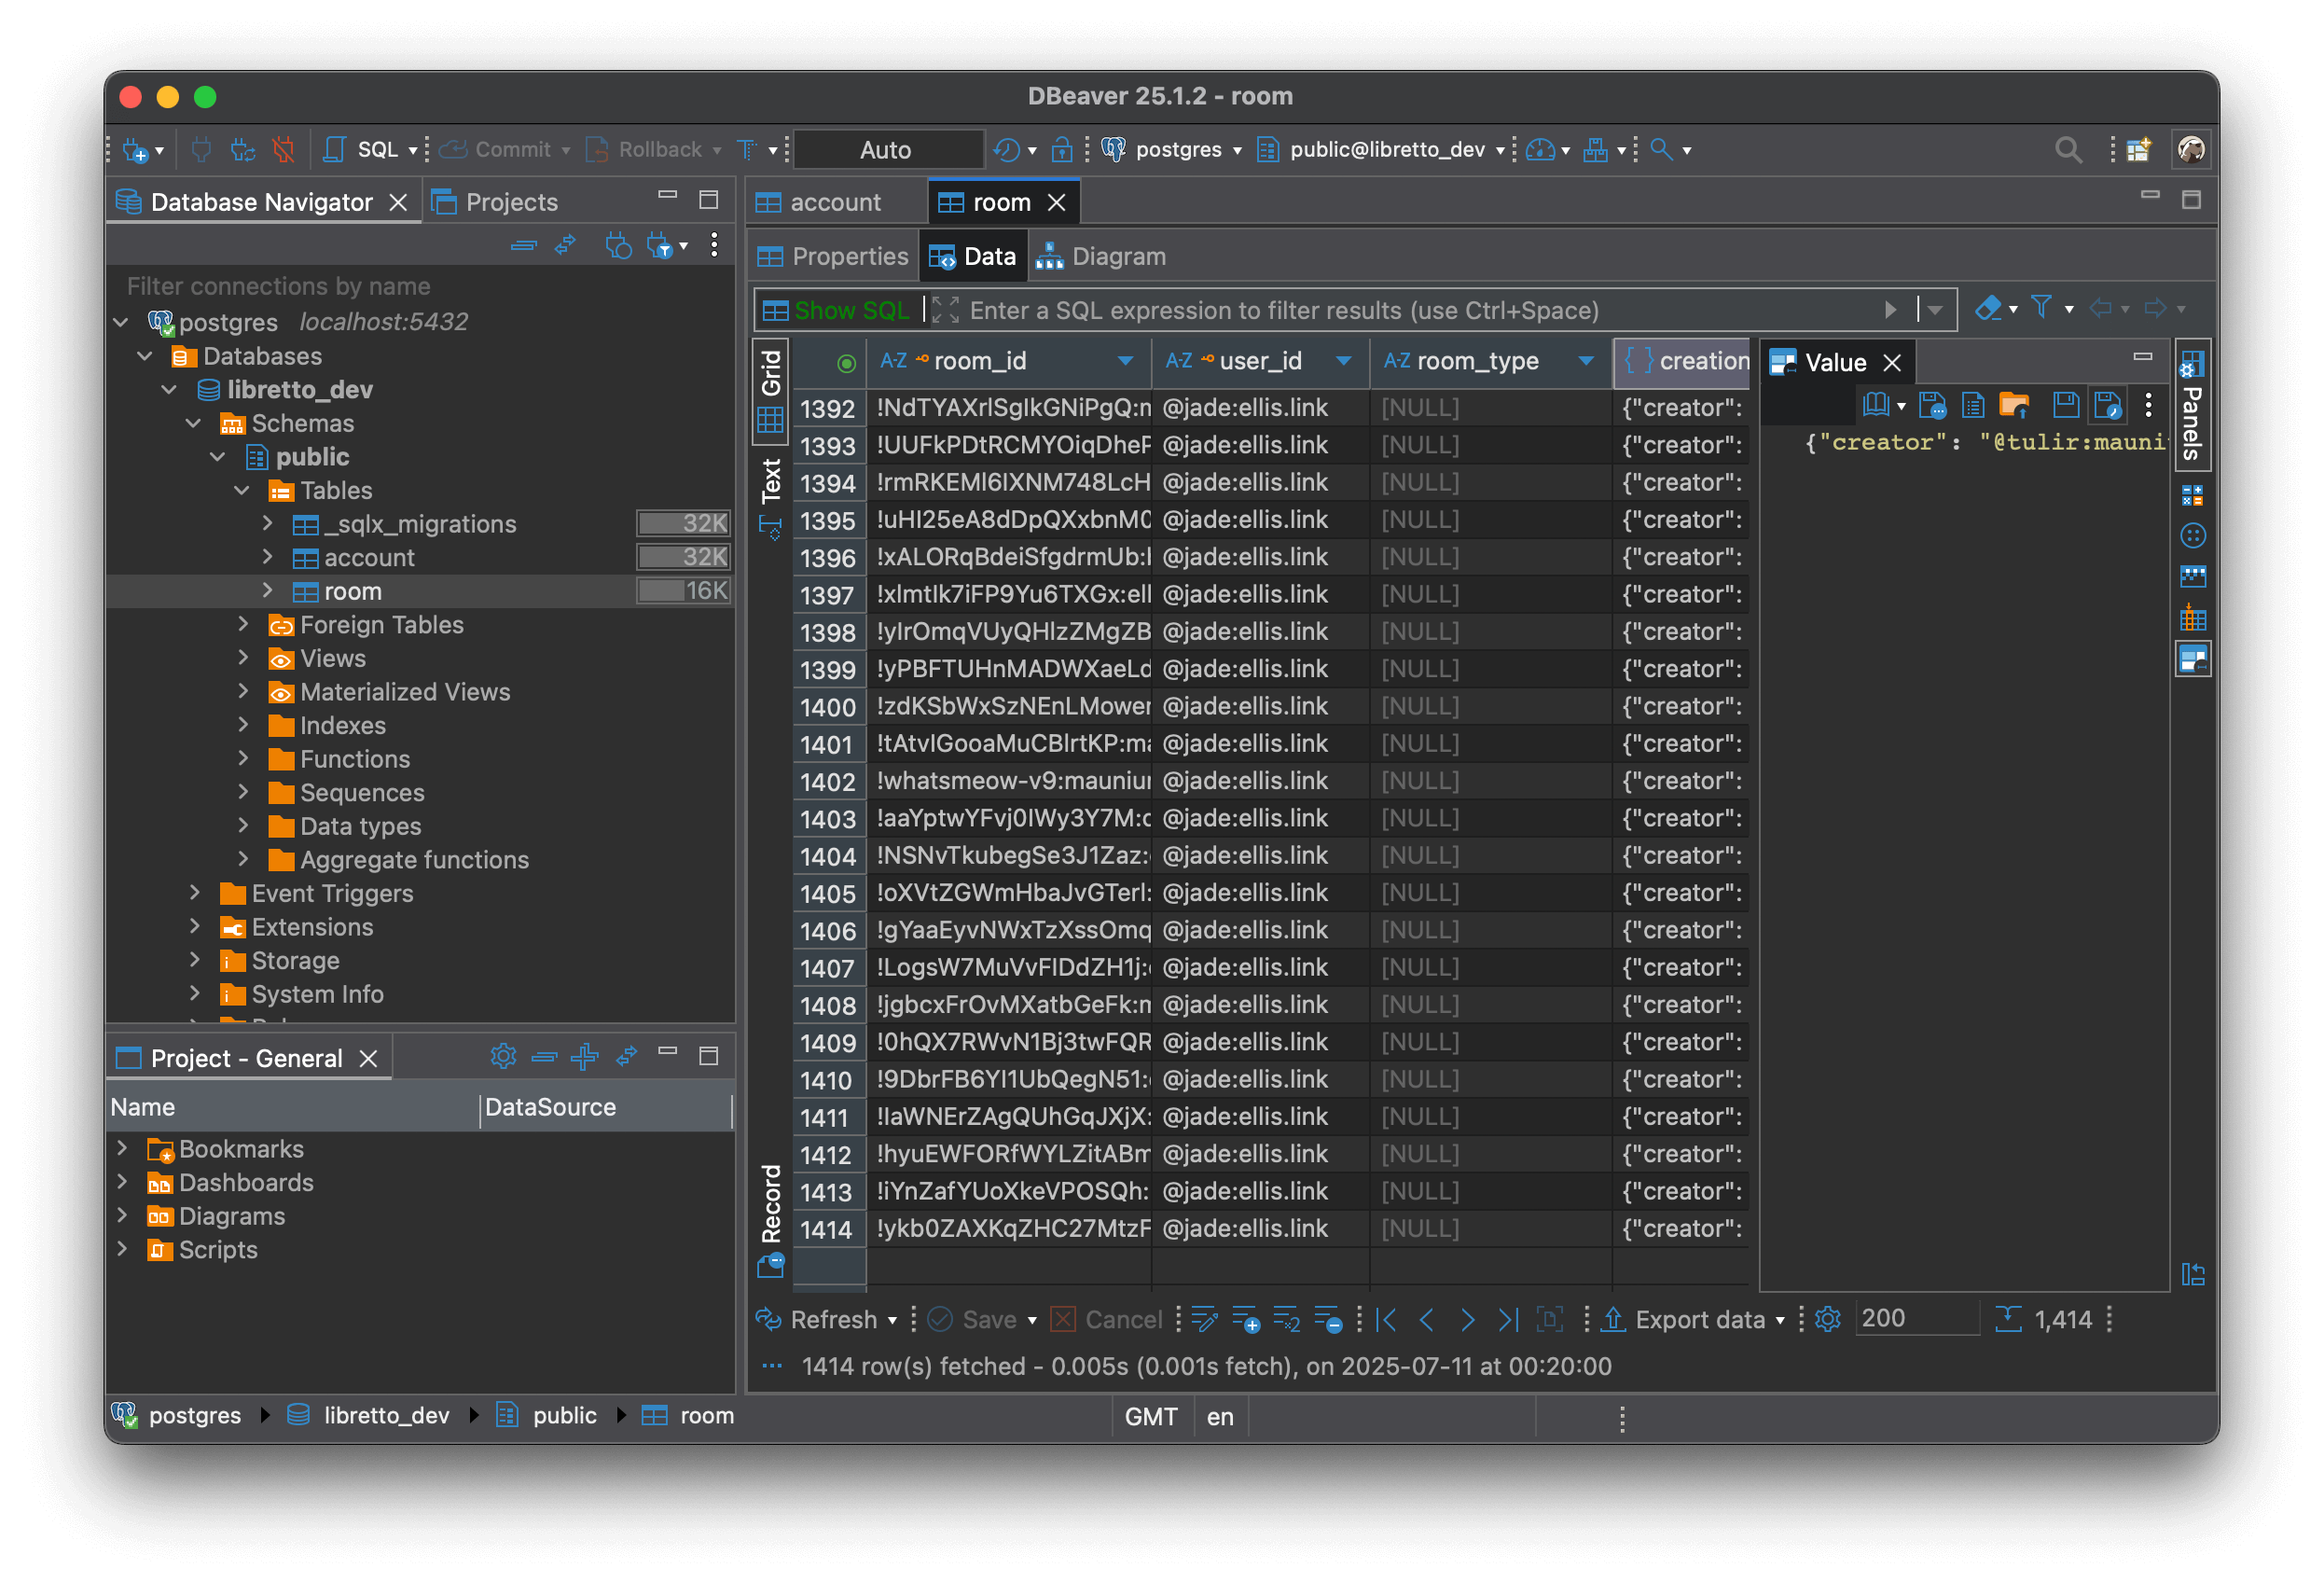Select the Value panel tab
This screenshot has width=2324, height=1582.
pyautogui.click(x=1836, y=363)
